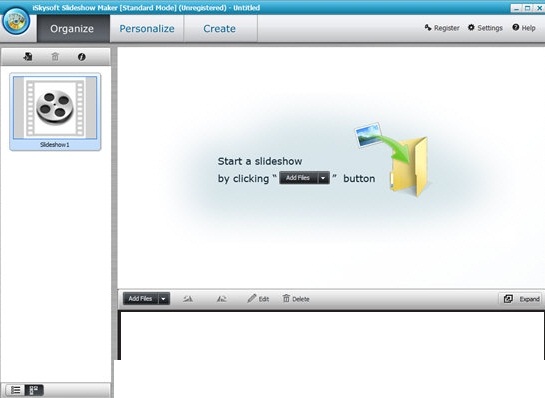The image size is (545, 398).
Task: Switch to list view toggle
Action: tap(15, 390)
